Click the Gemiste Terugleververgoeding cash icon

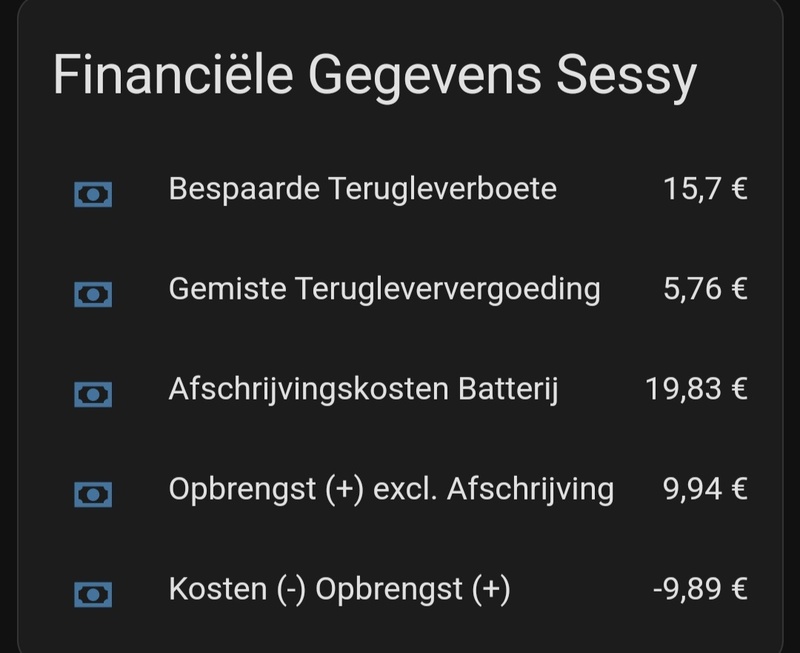click(93, 294)
